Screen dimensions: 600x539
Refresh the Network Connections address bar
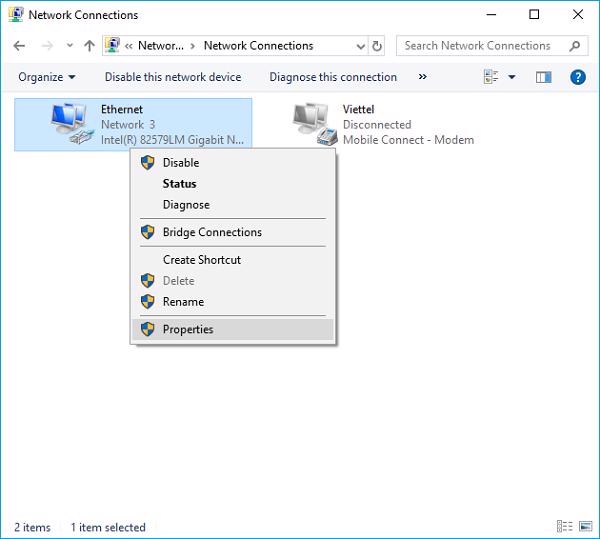[377, 46]
